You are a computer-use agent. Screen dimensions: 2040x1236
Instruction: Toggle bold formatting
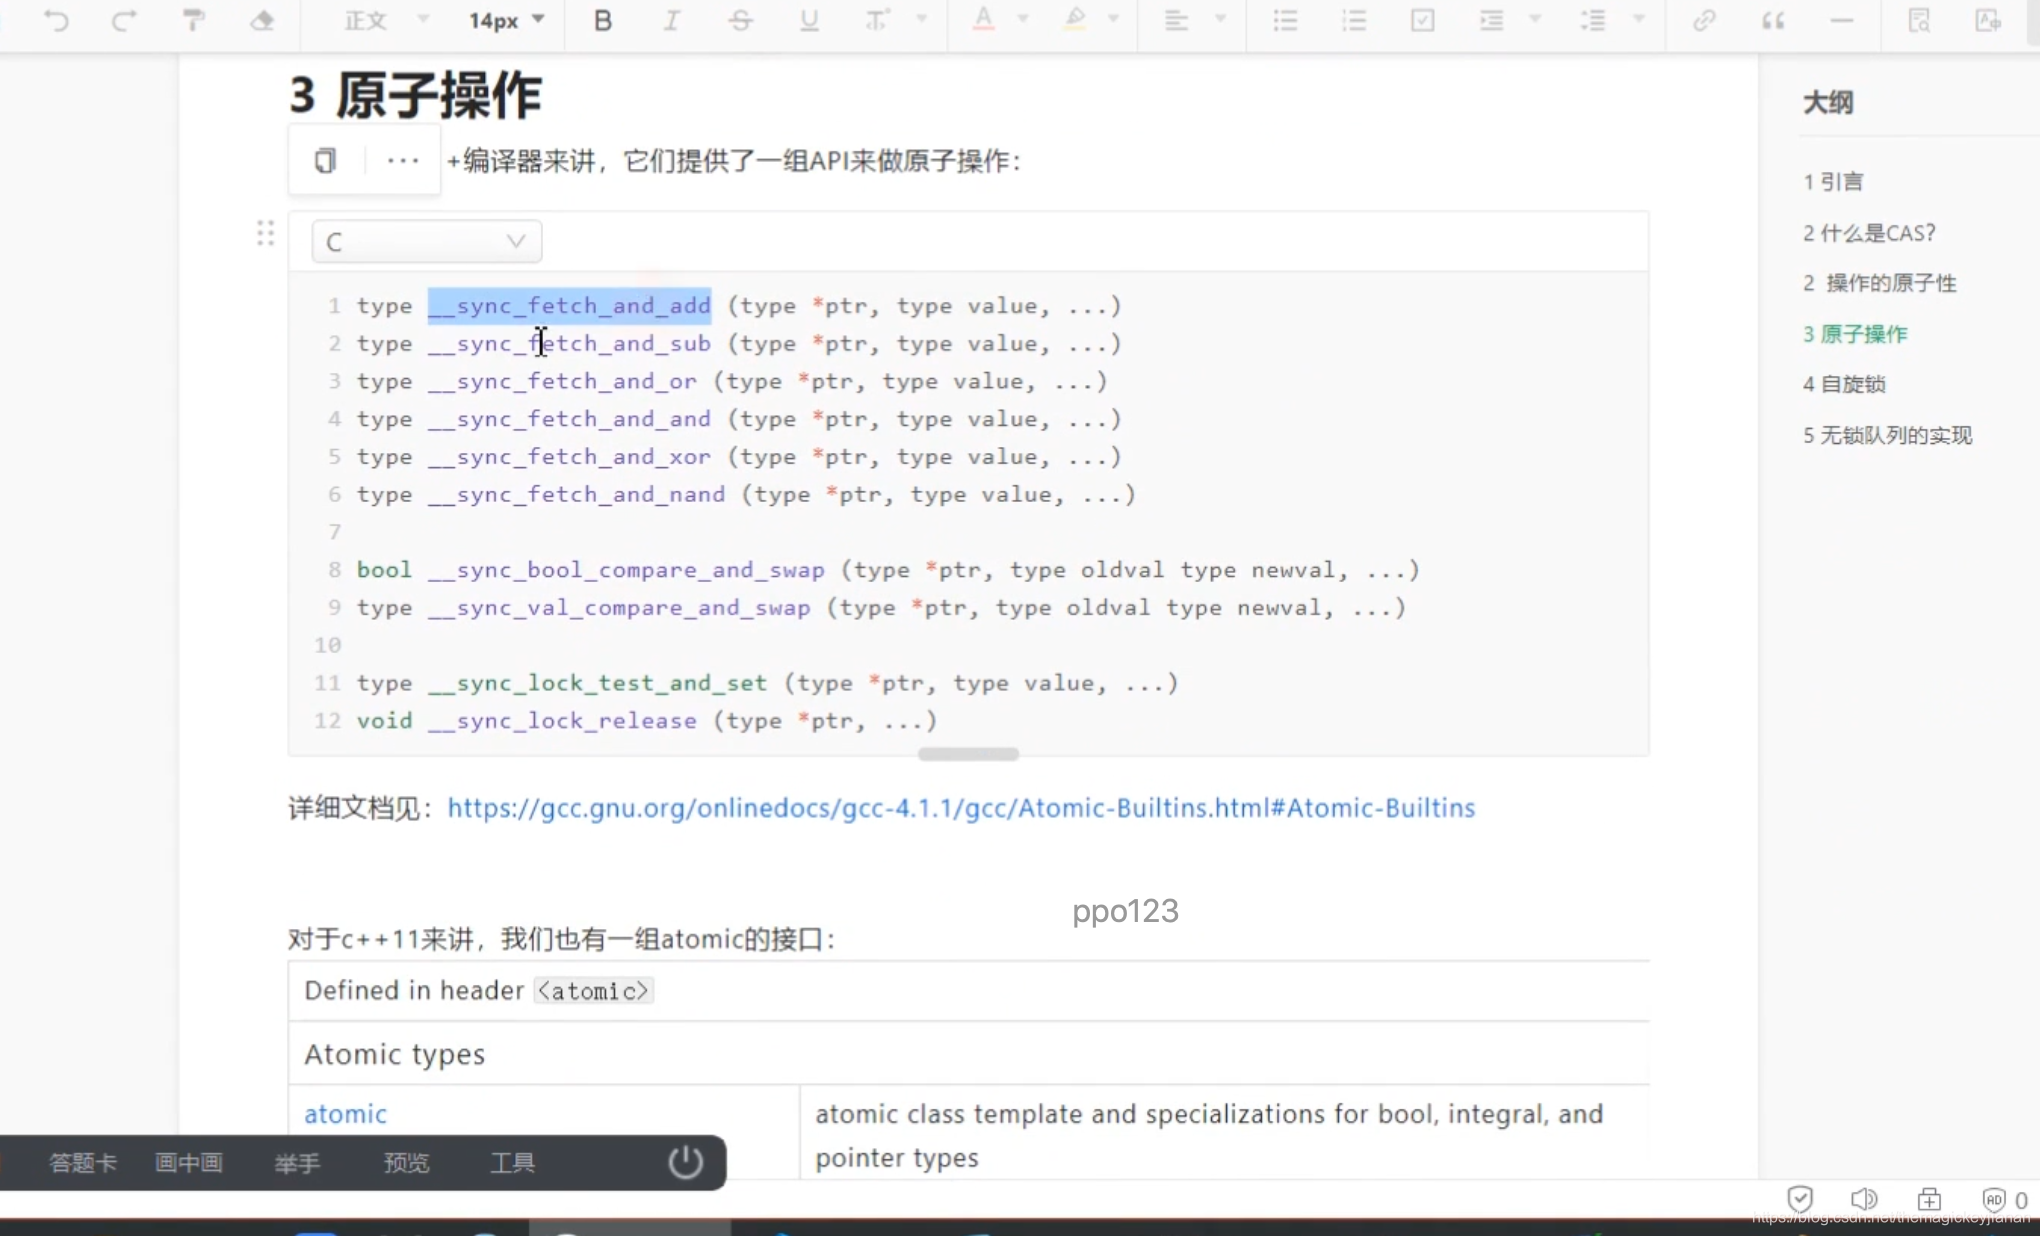[602, 20]
